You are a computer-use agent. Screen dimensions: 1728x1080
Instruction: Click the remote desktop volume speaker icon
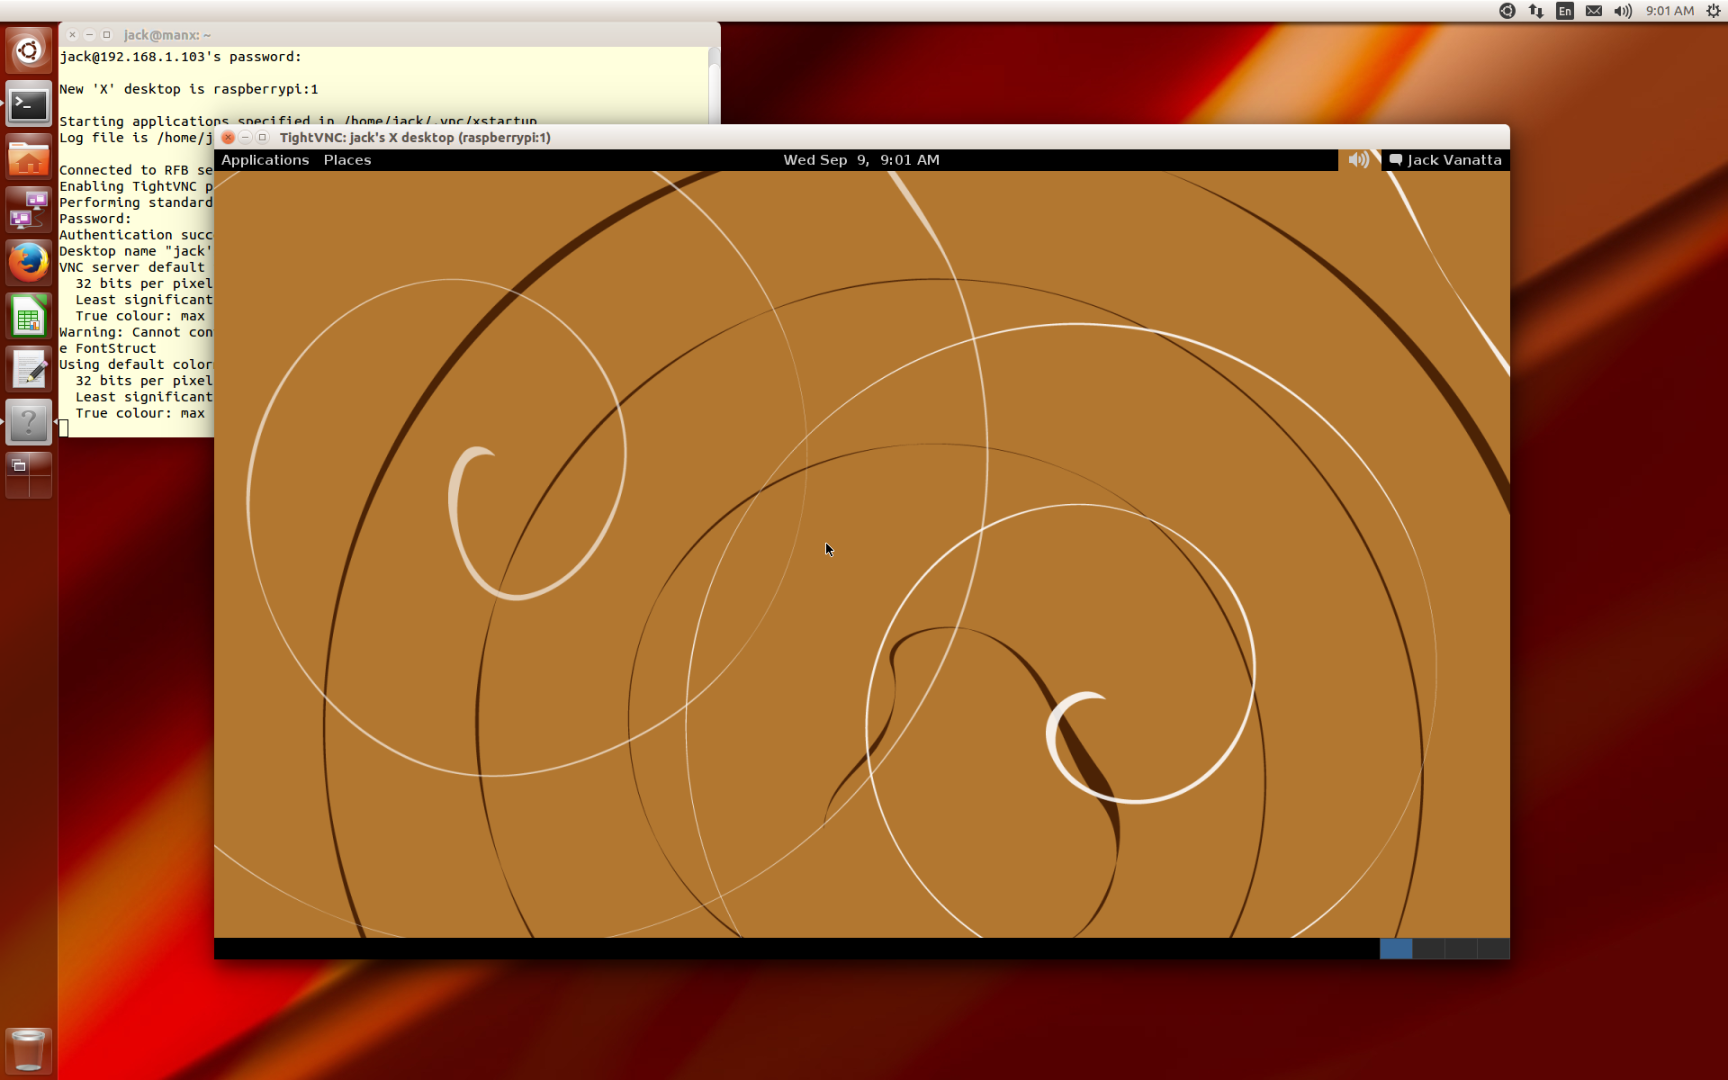pyautogui.click(x=1358, y=160)
